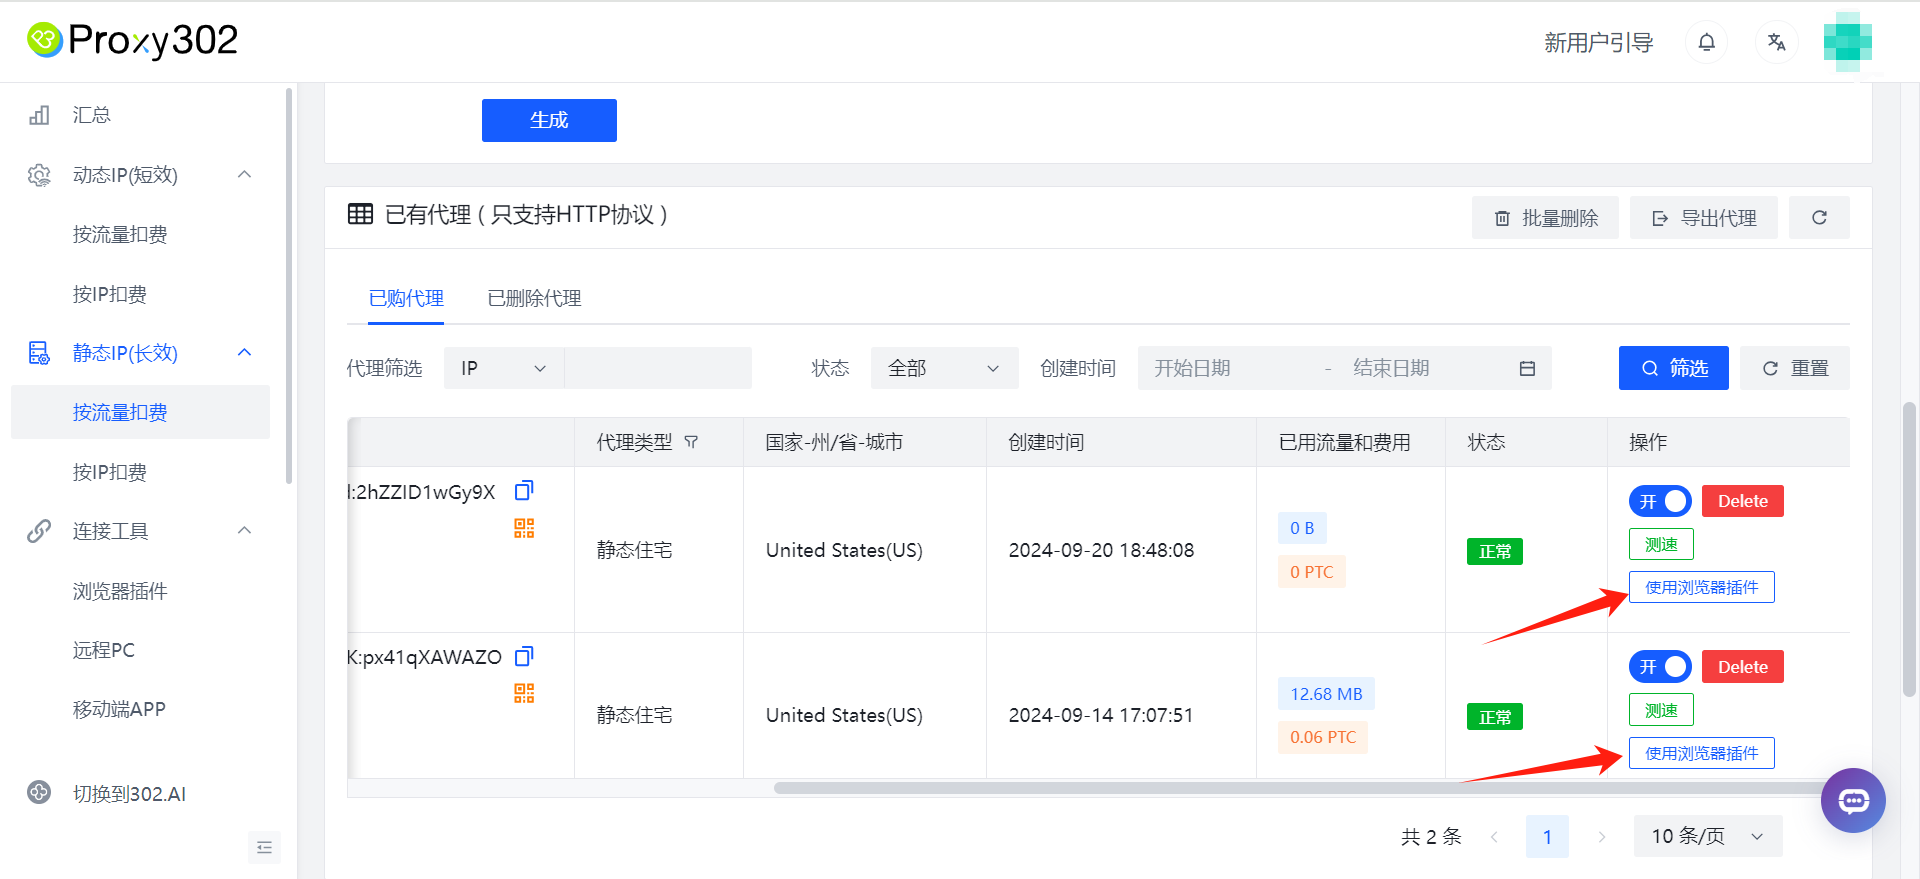This screenshot has width=1920, height=879.
Task: Toggle 开 switch for 2024-09-14 proxy
Action: coord(1660,667)
